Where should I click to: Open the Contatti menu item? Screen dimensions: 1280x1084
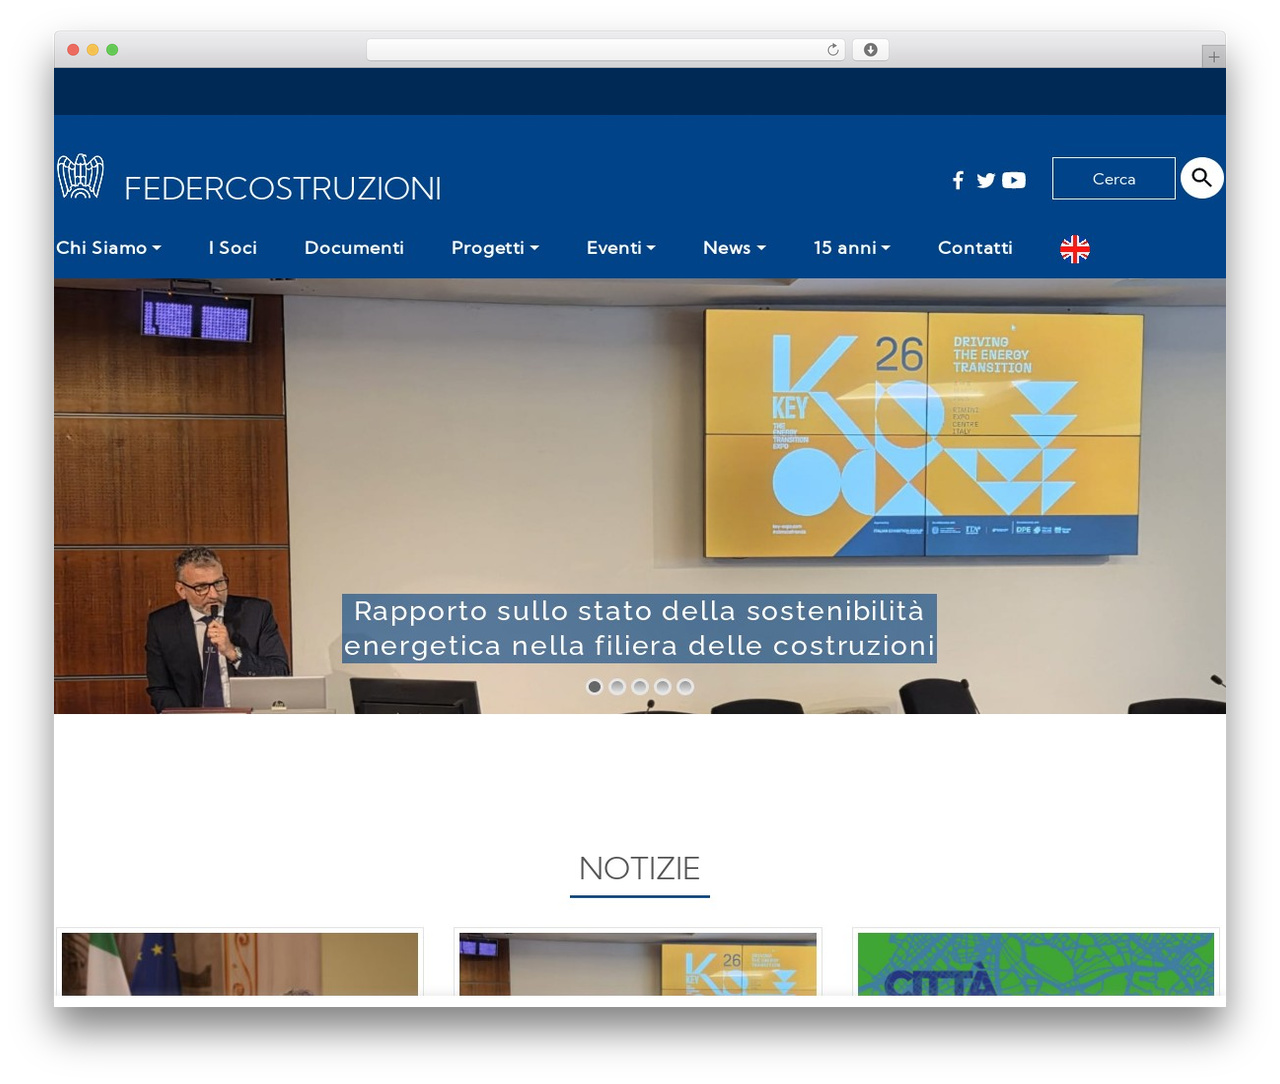coord(975,248)
